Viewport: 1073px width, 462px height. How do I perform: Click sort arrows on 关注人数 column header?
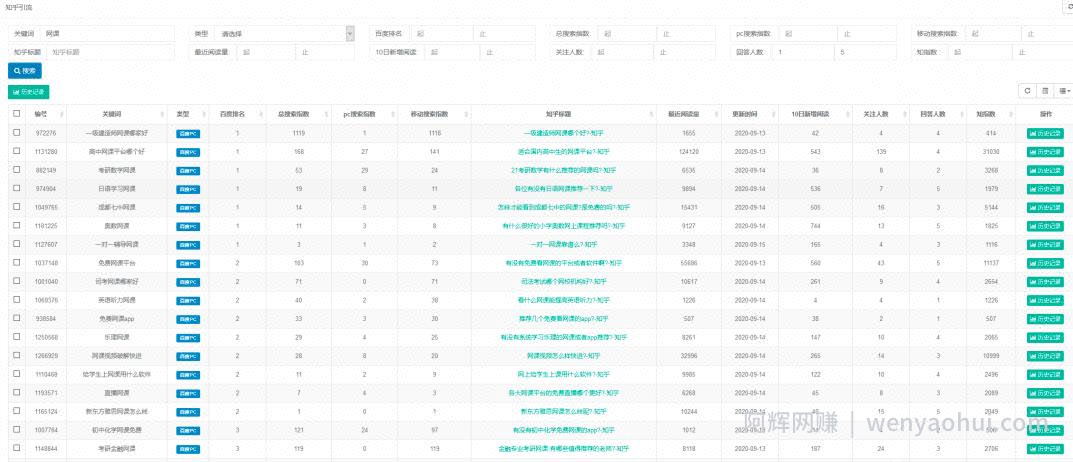pos(903,114)
